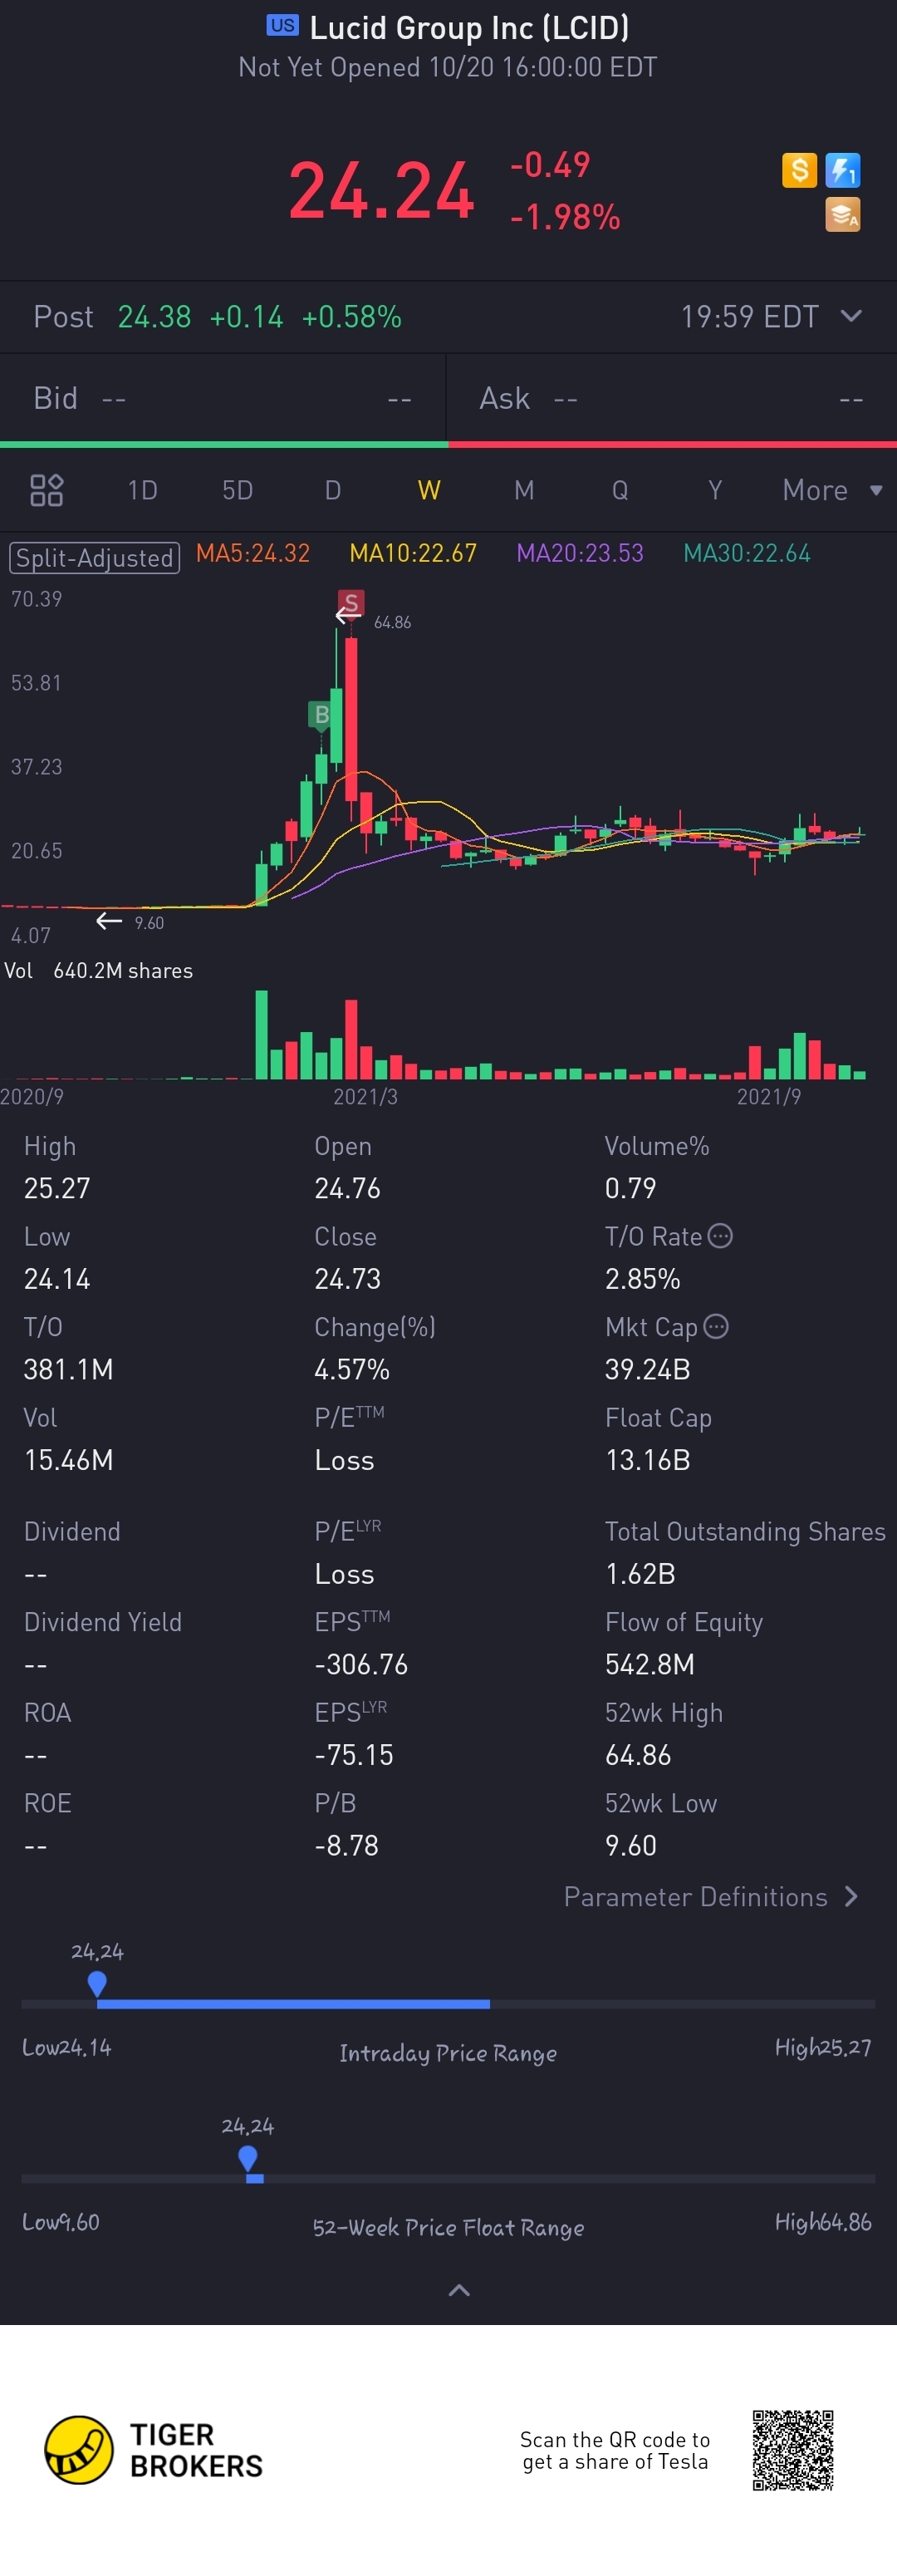This screenshot has width=897, height=2576.
Task: Switch to the 1D chart tab
Action: tap(142, 490)
